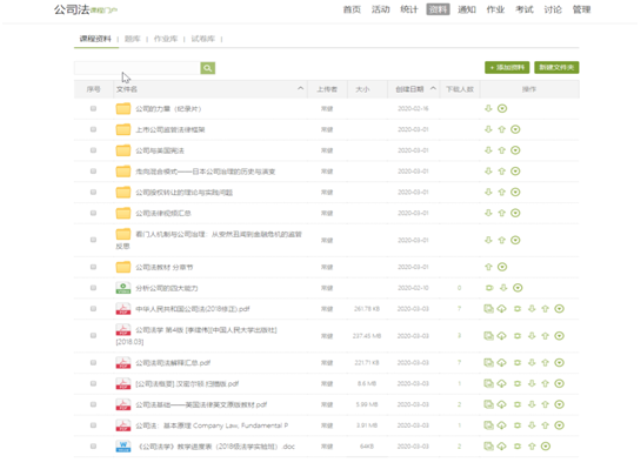The width and height of the screenshot is (640, 462).
Task: Click the 添加资料 button
Action: 507,68
